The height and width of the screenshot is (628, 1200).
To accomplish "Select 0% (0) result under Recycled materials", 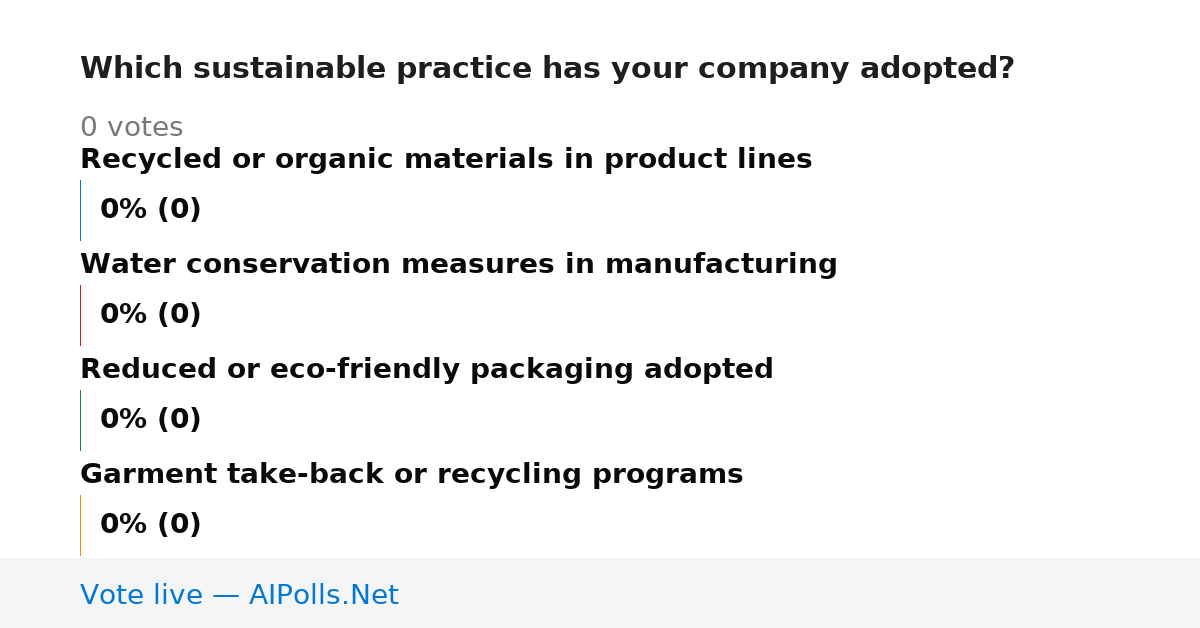I will (151, 210).
